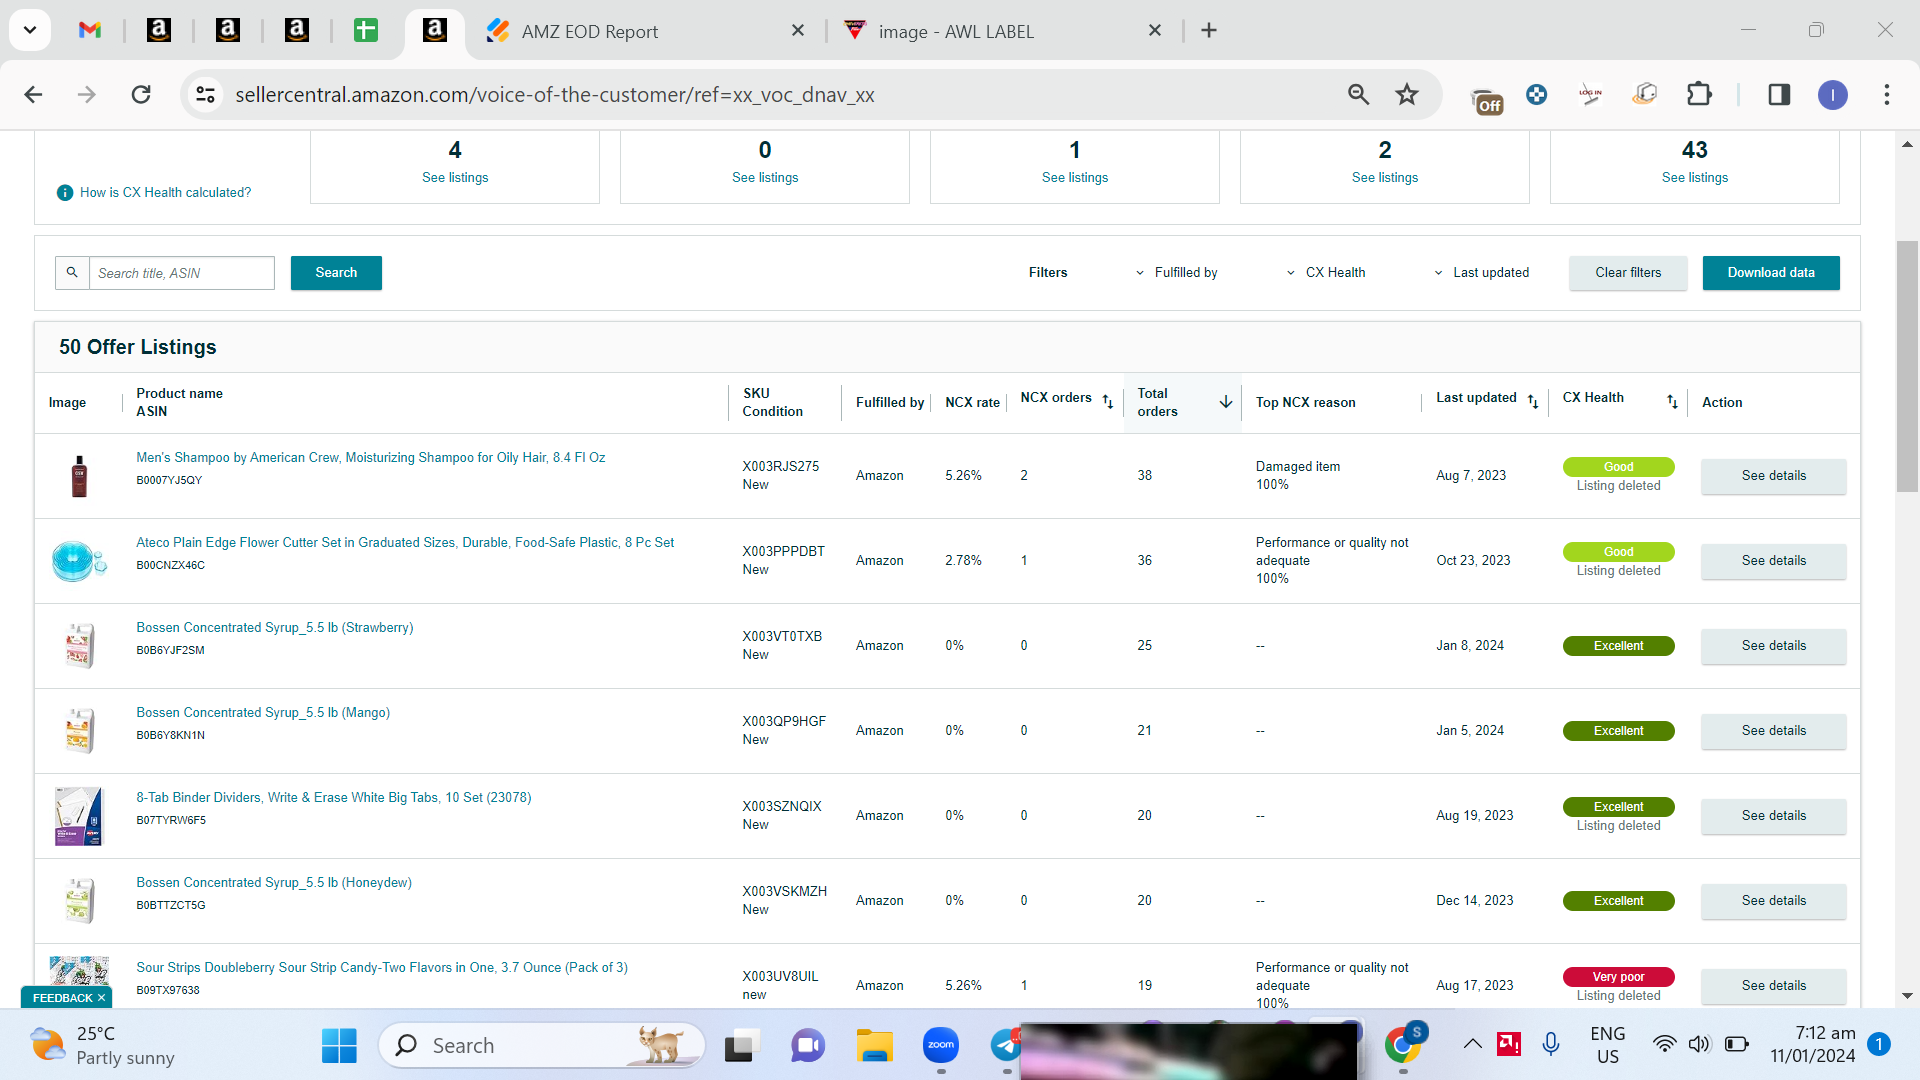Screen dimensions: 1920x1080
Task: Open the Chrome three-dot menu
Action: pos(1887,95)
